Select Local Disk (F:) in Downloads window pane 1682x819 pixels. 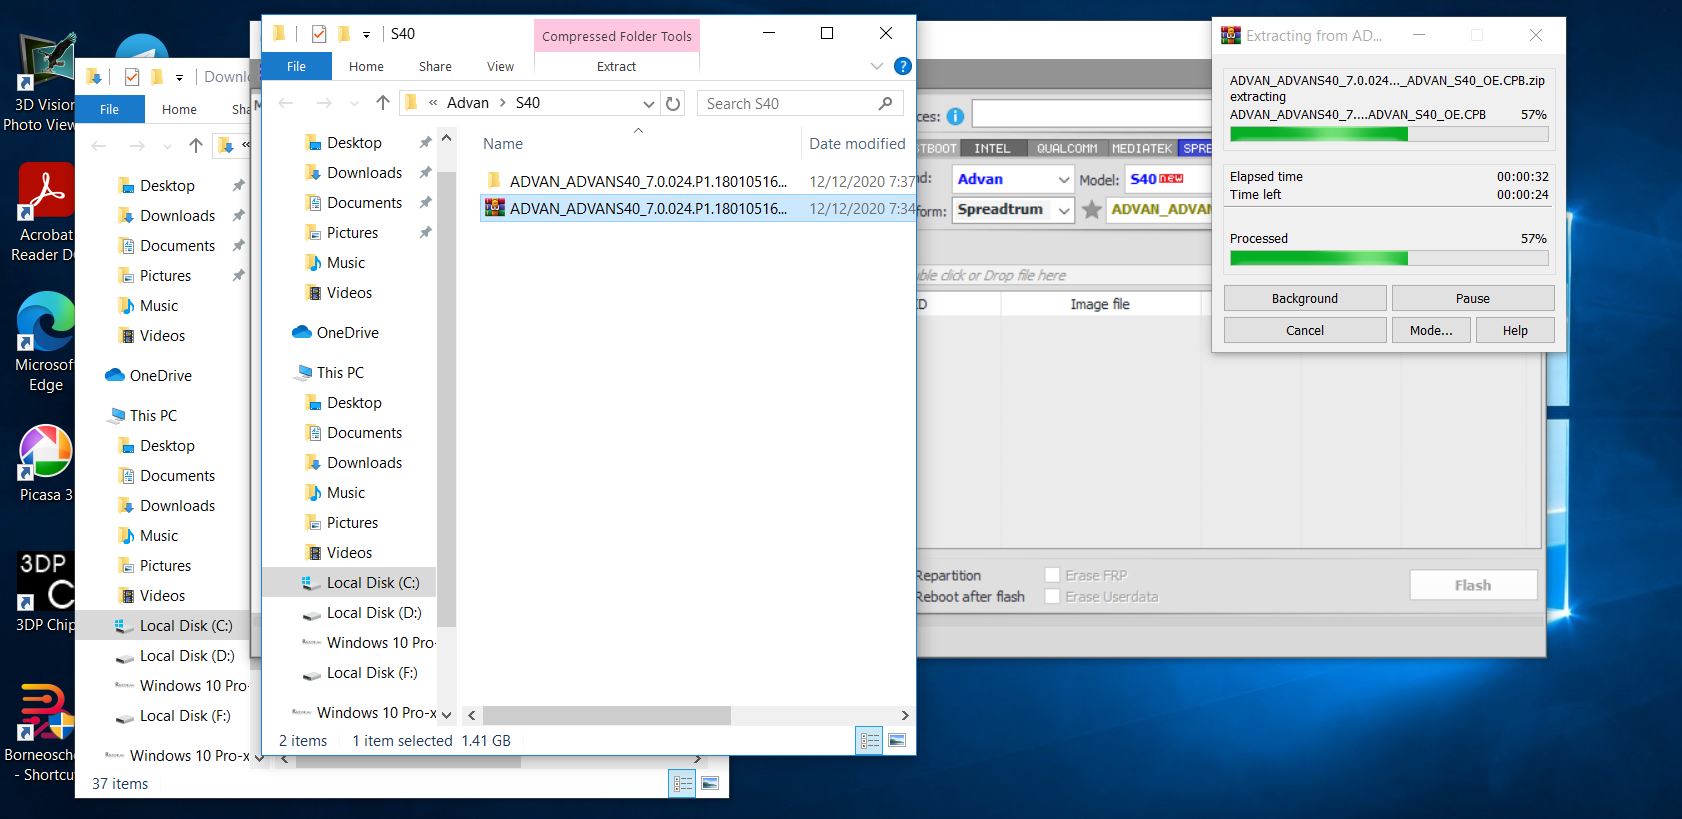pos(185,715)
